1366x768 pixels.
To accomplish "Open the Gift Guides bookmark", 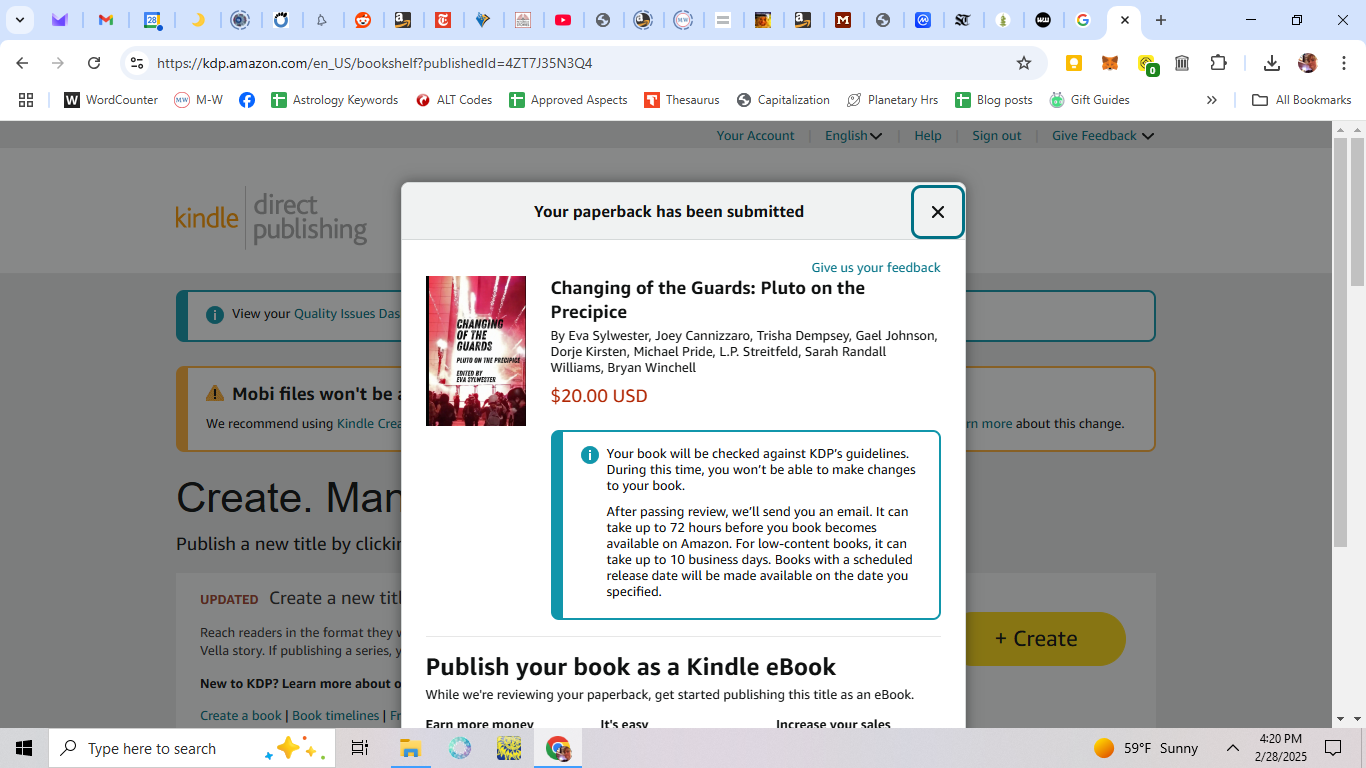I will [x=1089, y=100].
